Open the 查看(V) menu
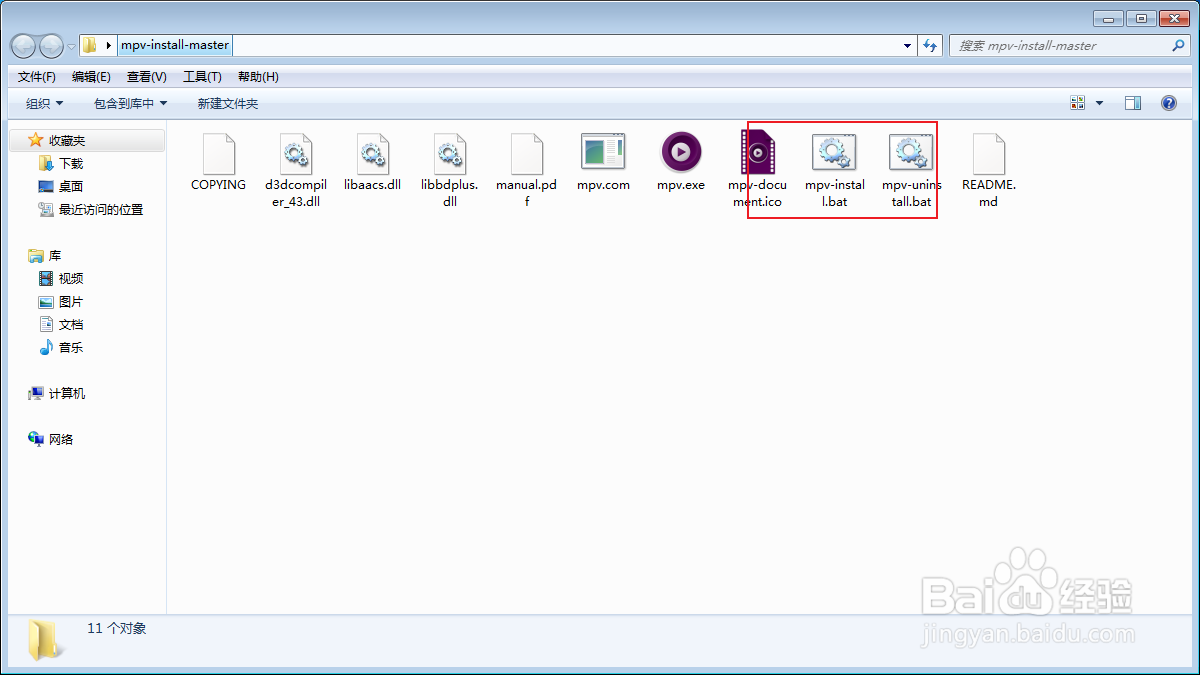 pos(146,76)
